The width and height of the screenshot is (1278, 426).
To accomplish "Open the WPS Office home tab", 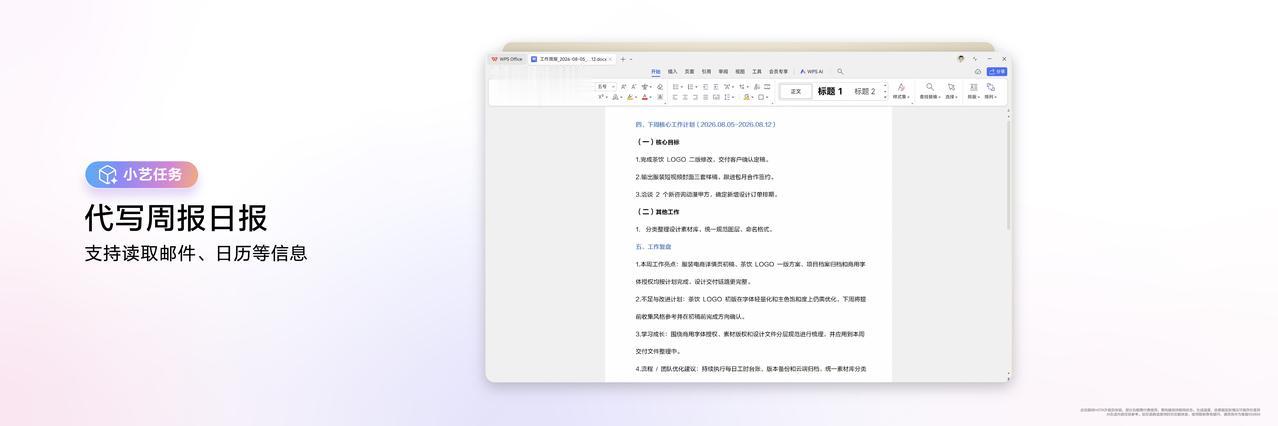I will coord(507,59).
